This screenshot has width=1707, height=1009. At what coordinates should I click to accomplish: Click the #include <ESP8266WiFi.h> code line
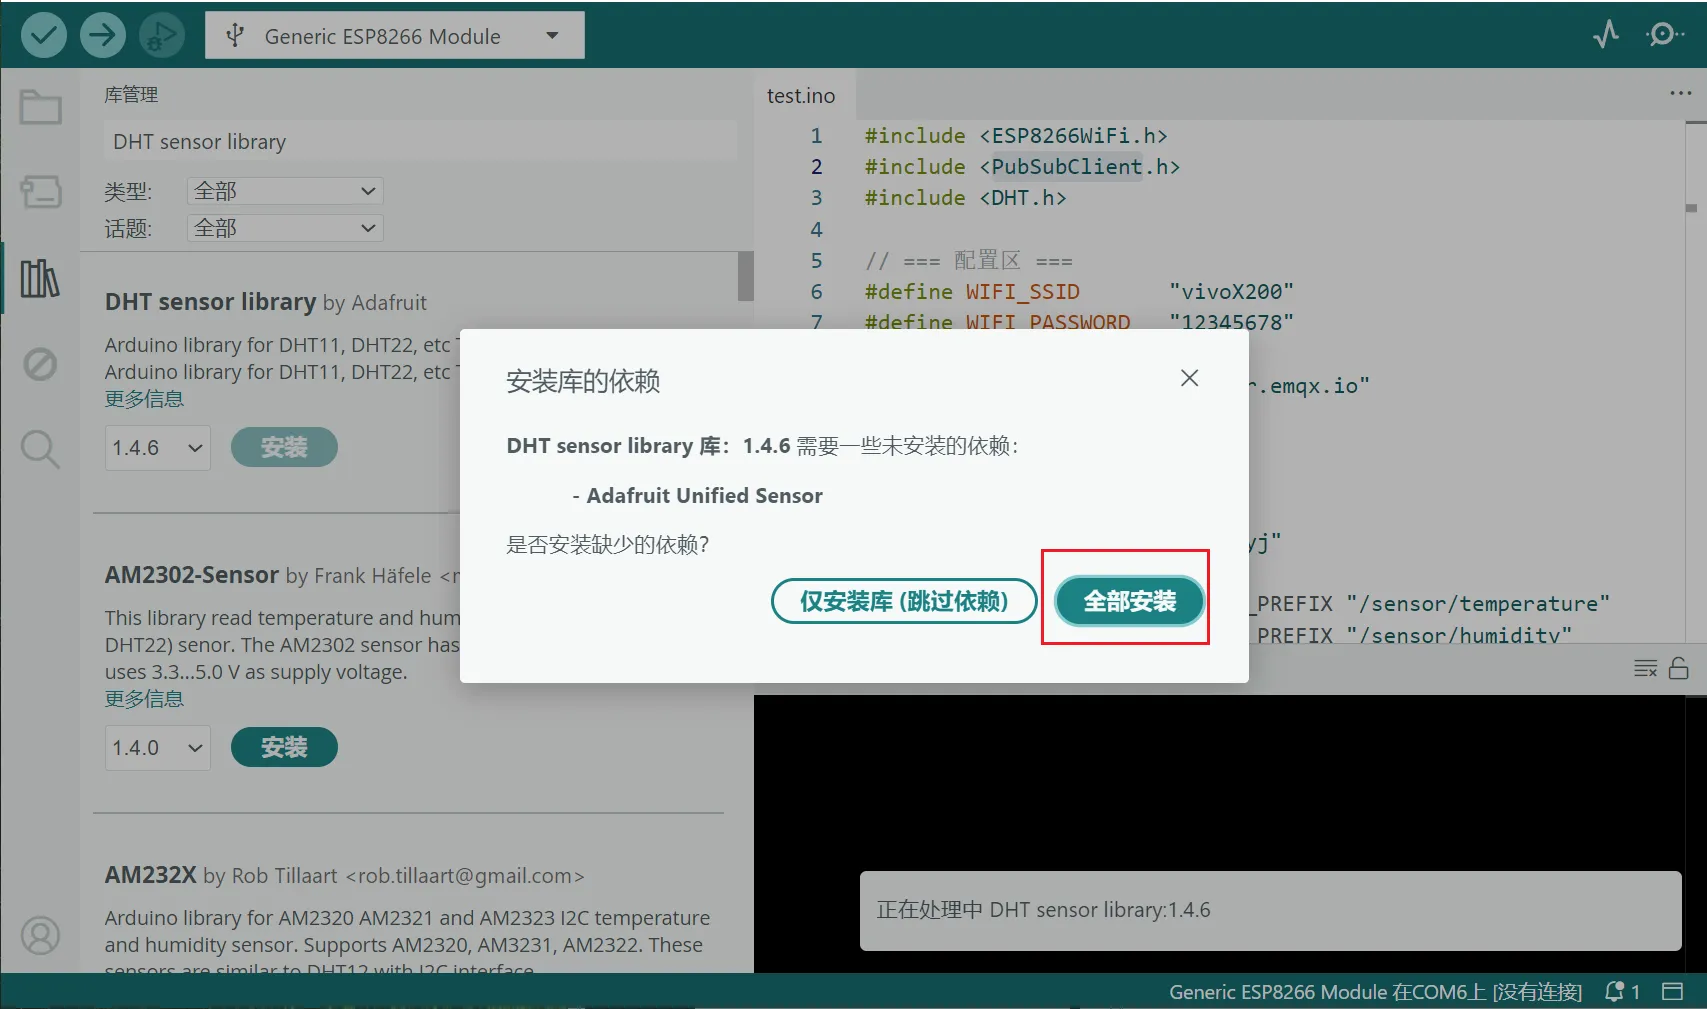[x=1016, y=136]
